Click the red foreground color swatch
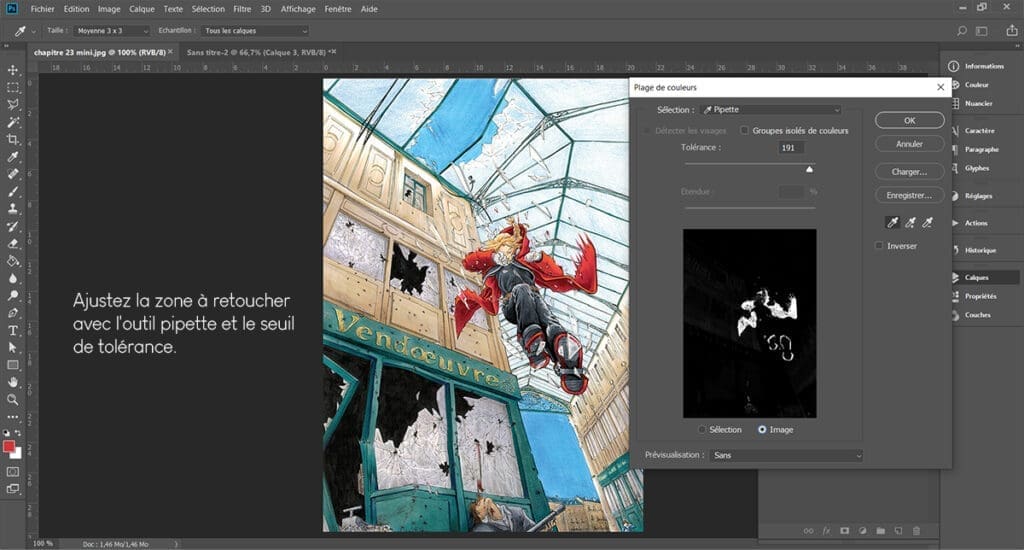Image resolution: width=1024 pixels, height=550 pixels. click(8, 447)
